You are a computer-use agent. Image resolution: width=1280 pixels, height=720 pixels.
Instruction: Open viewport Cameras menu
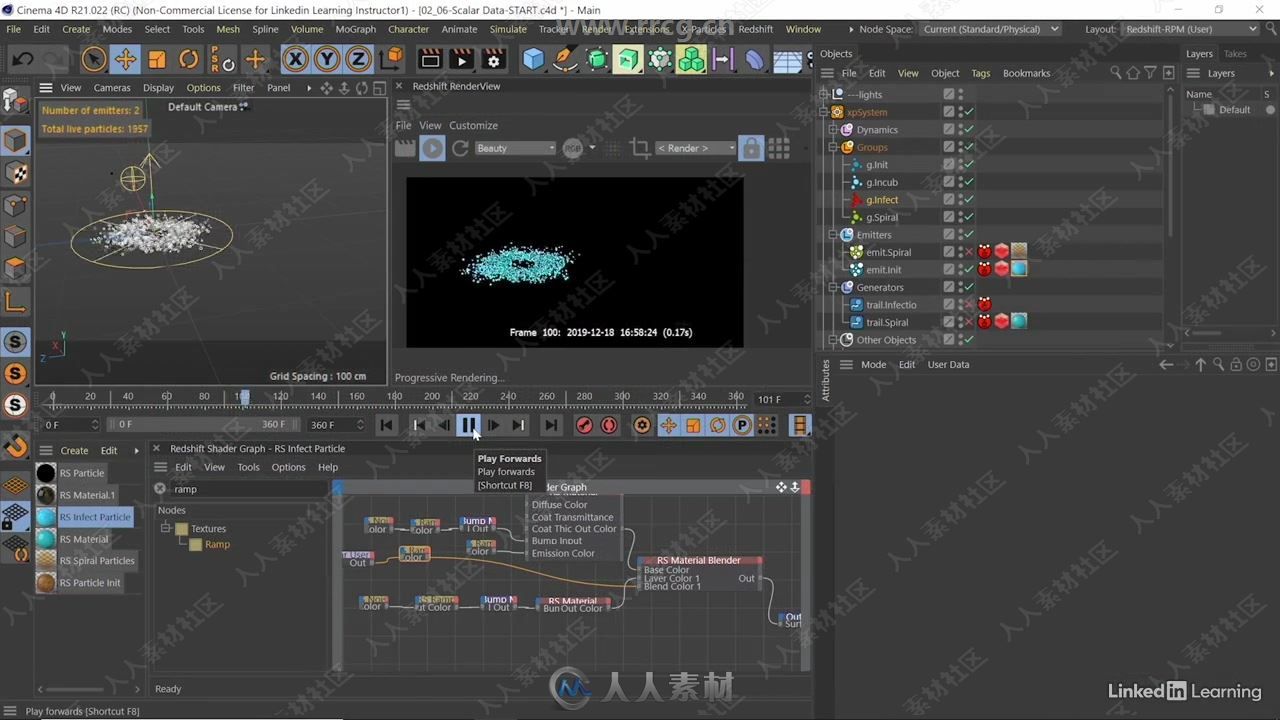[112, 88]
